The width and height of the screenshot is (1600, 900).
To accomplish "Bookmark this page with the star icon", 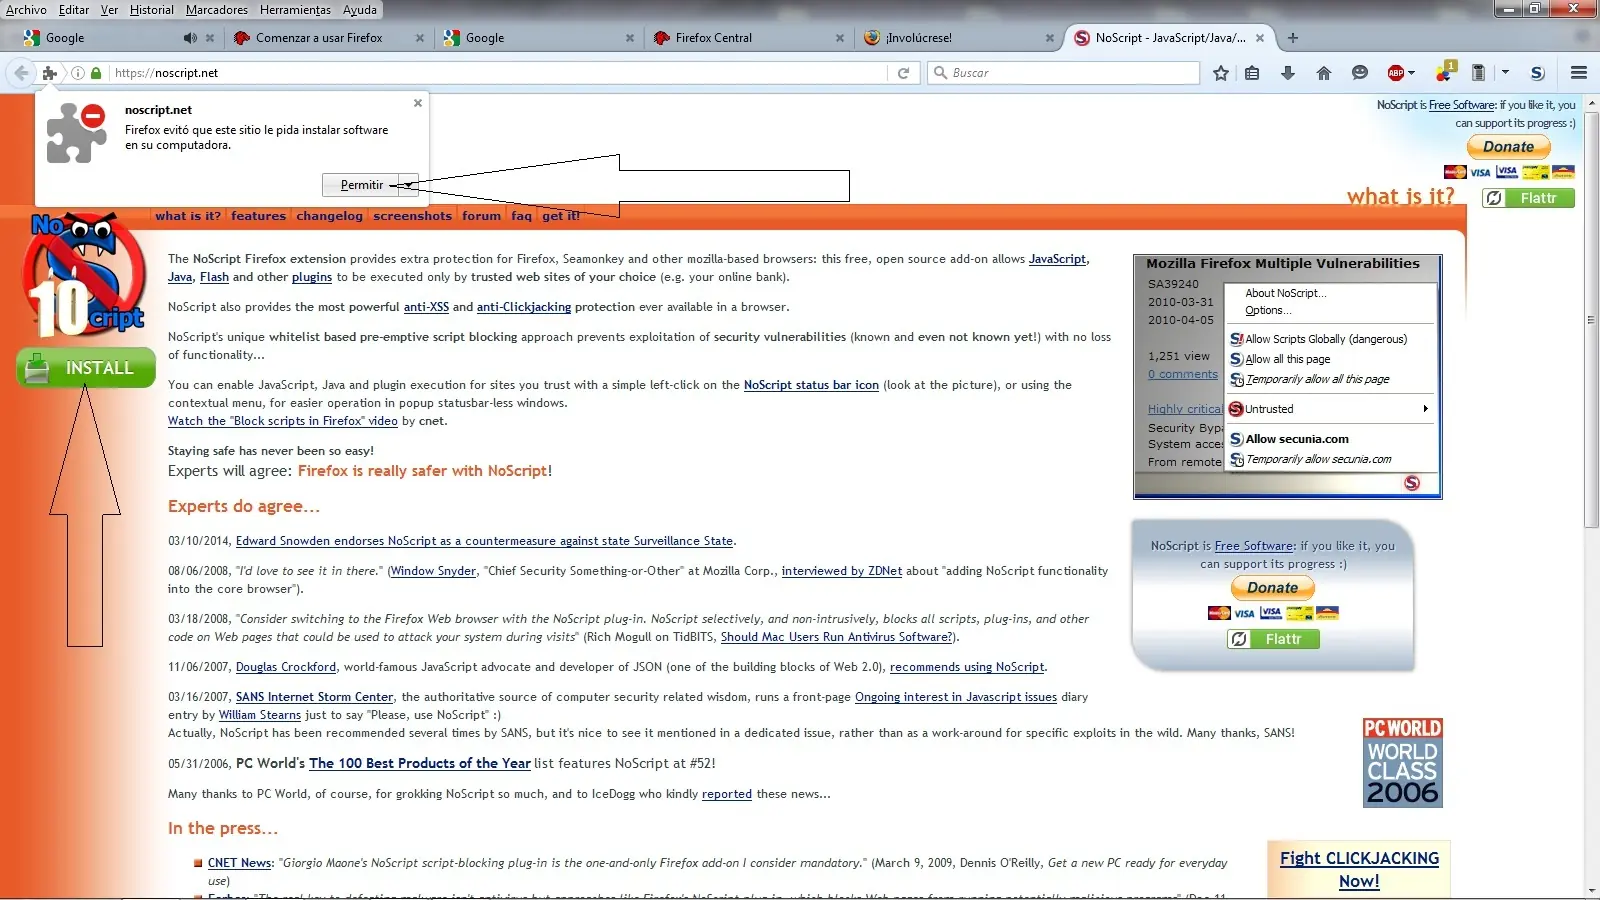I will pyautogui.click(x=1221, y=73).
